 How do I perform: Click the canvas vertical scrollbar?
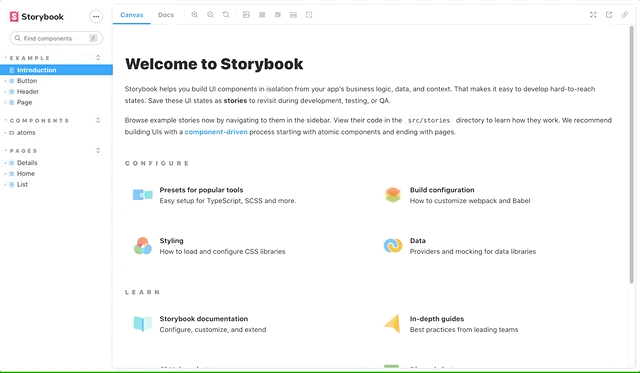(x=632, y=155)
